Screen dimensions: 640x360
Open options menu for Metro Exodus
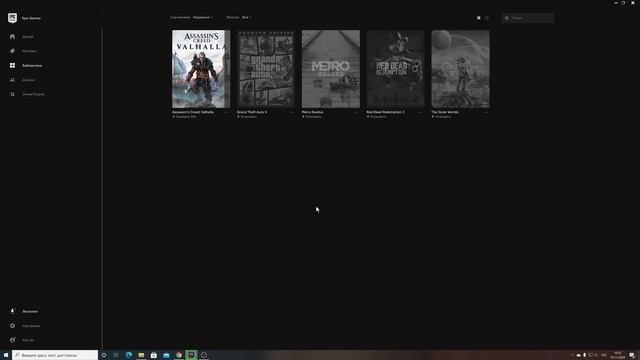(356, 112)
